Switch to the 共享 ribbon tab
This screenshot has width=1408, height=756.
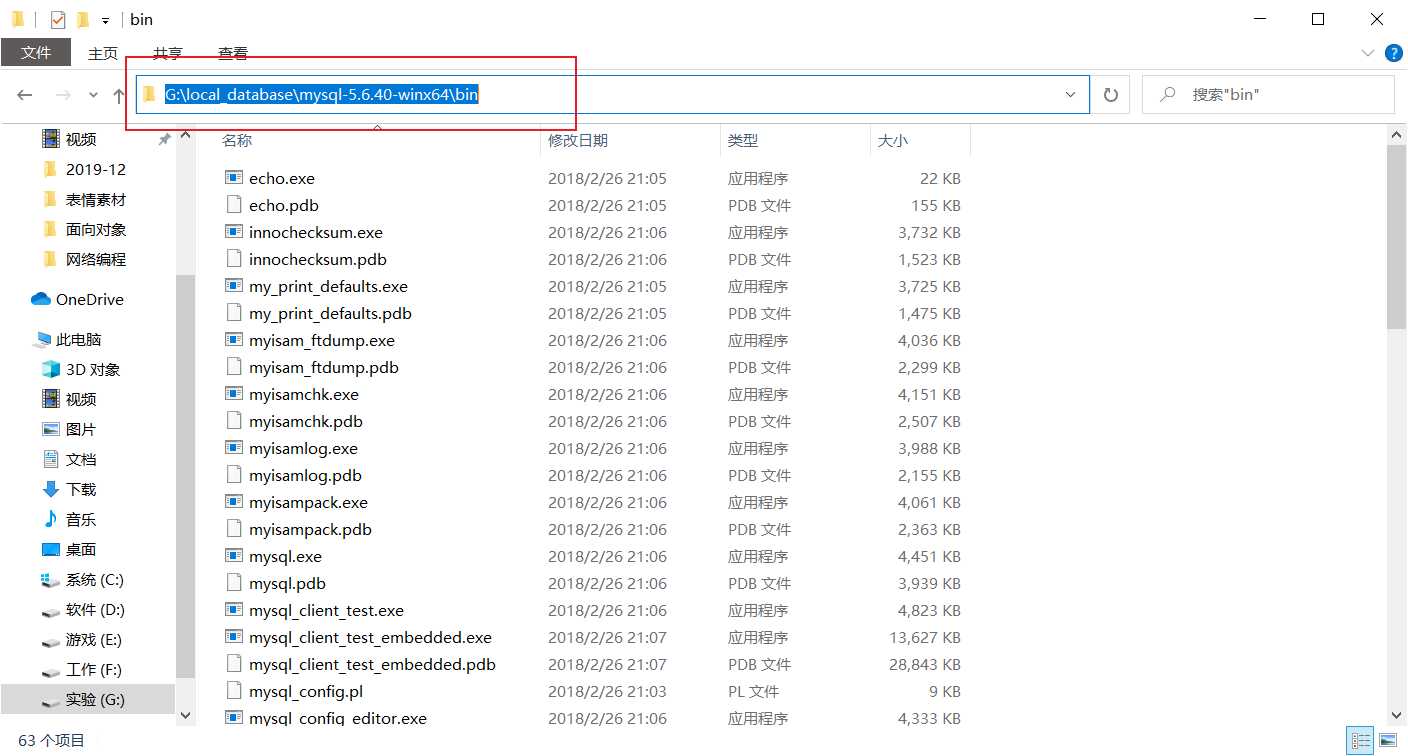coord(168,53)
